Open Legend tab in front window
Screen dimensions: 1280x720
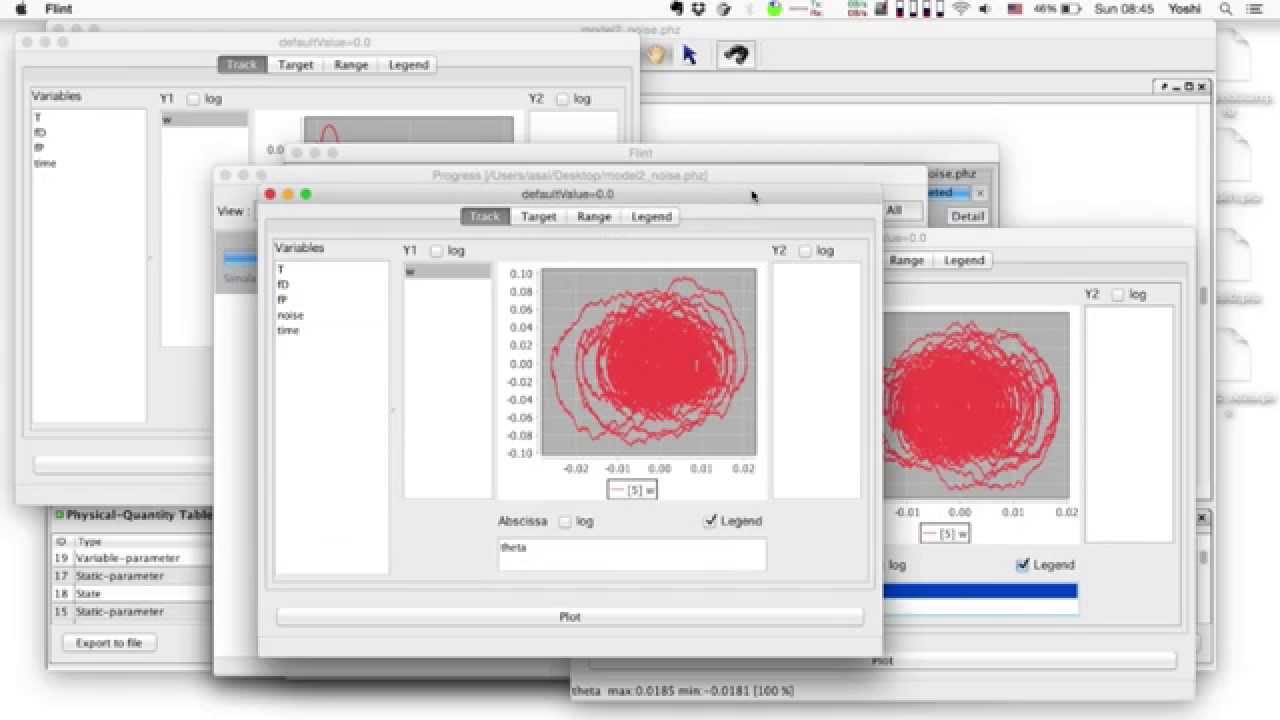(x=651, y=217)
